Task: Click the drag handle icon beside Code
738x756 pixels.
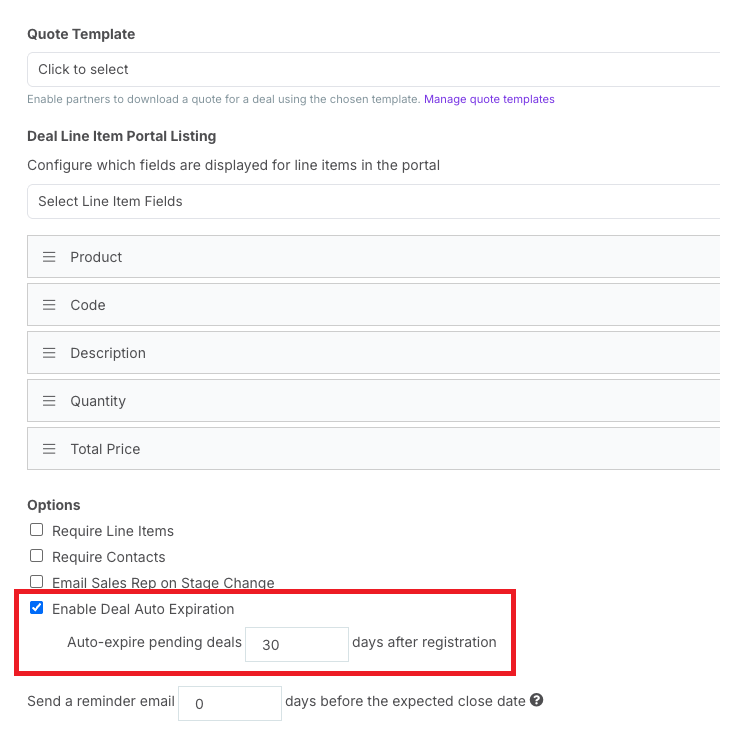Action: (x=49, y=305)
